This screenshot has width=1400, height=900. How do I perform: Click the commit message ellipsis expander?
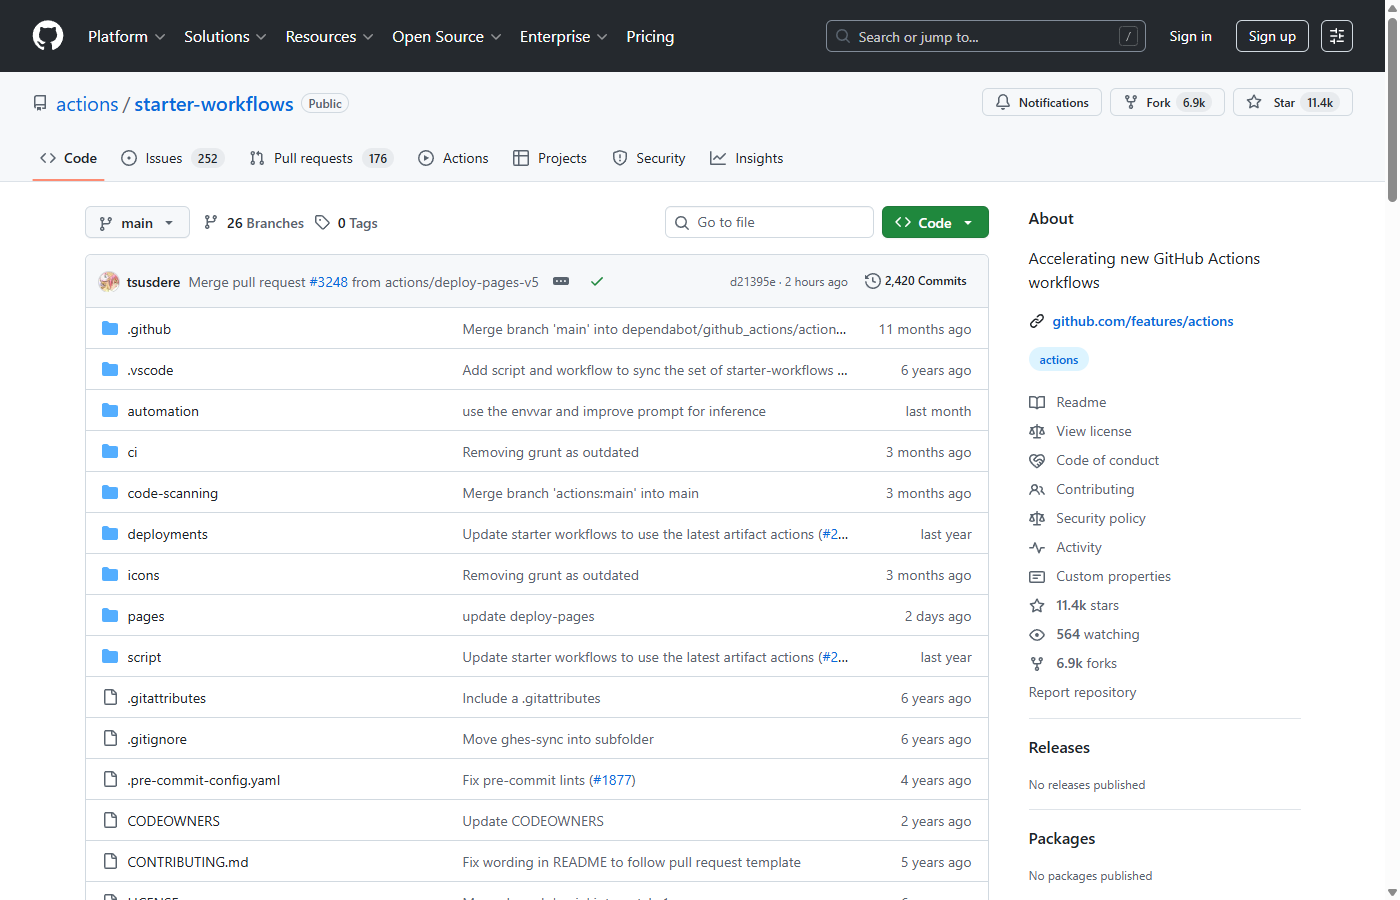tap(561, 281)
